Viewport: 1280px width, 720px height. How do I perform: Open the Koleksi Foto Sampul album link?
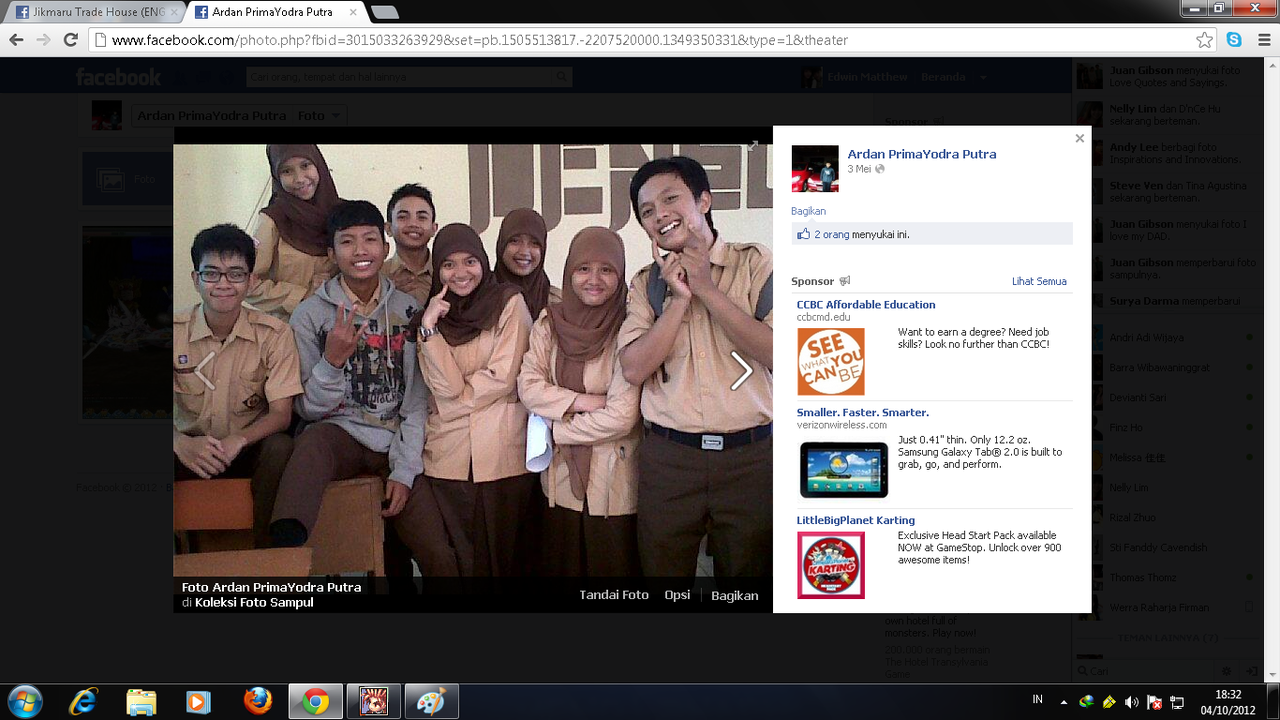pyautogui.click(x=254, y=603)
